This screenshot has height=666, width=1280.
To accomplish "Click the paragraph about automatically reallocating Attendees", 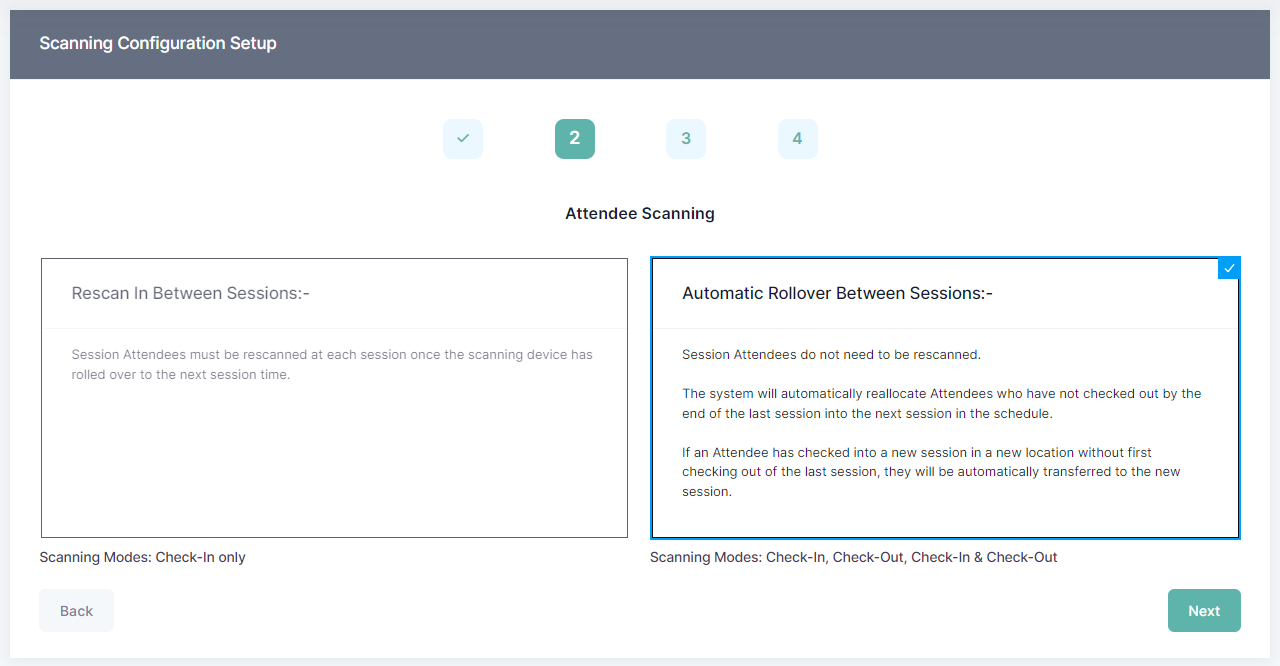I will (940, 403).
